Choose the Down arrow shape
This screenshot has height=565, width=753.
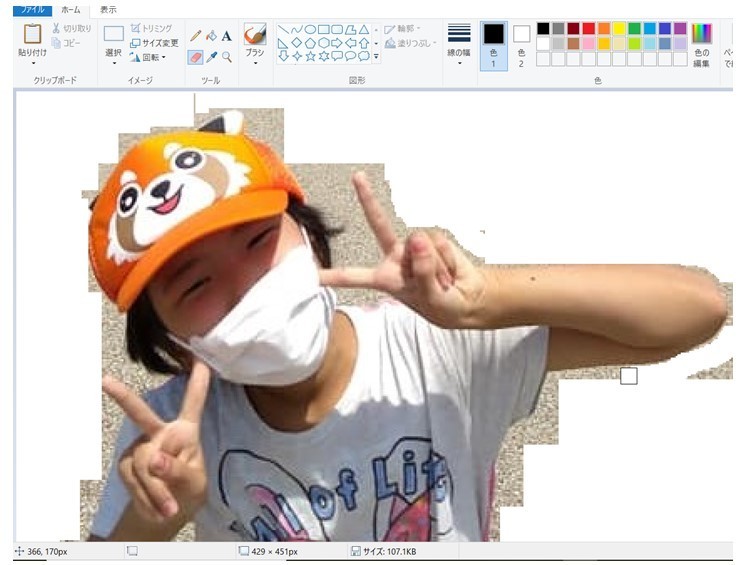(283, 56)
